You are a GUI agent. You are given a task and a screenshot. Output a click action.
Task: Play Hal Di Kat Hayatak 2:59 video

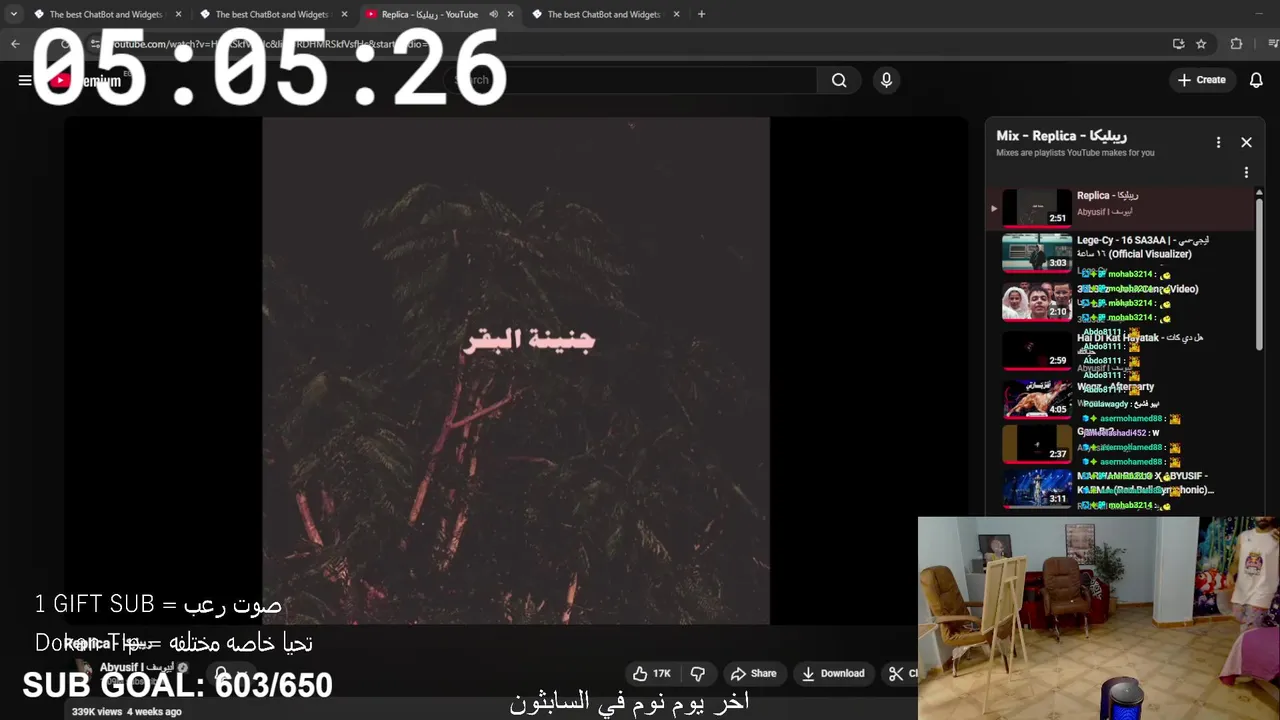coord(1120,350)
